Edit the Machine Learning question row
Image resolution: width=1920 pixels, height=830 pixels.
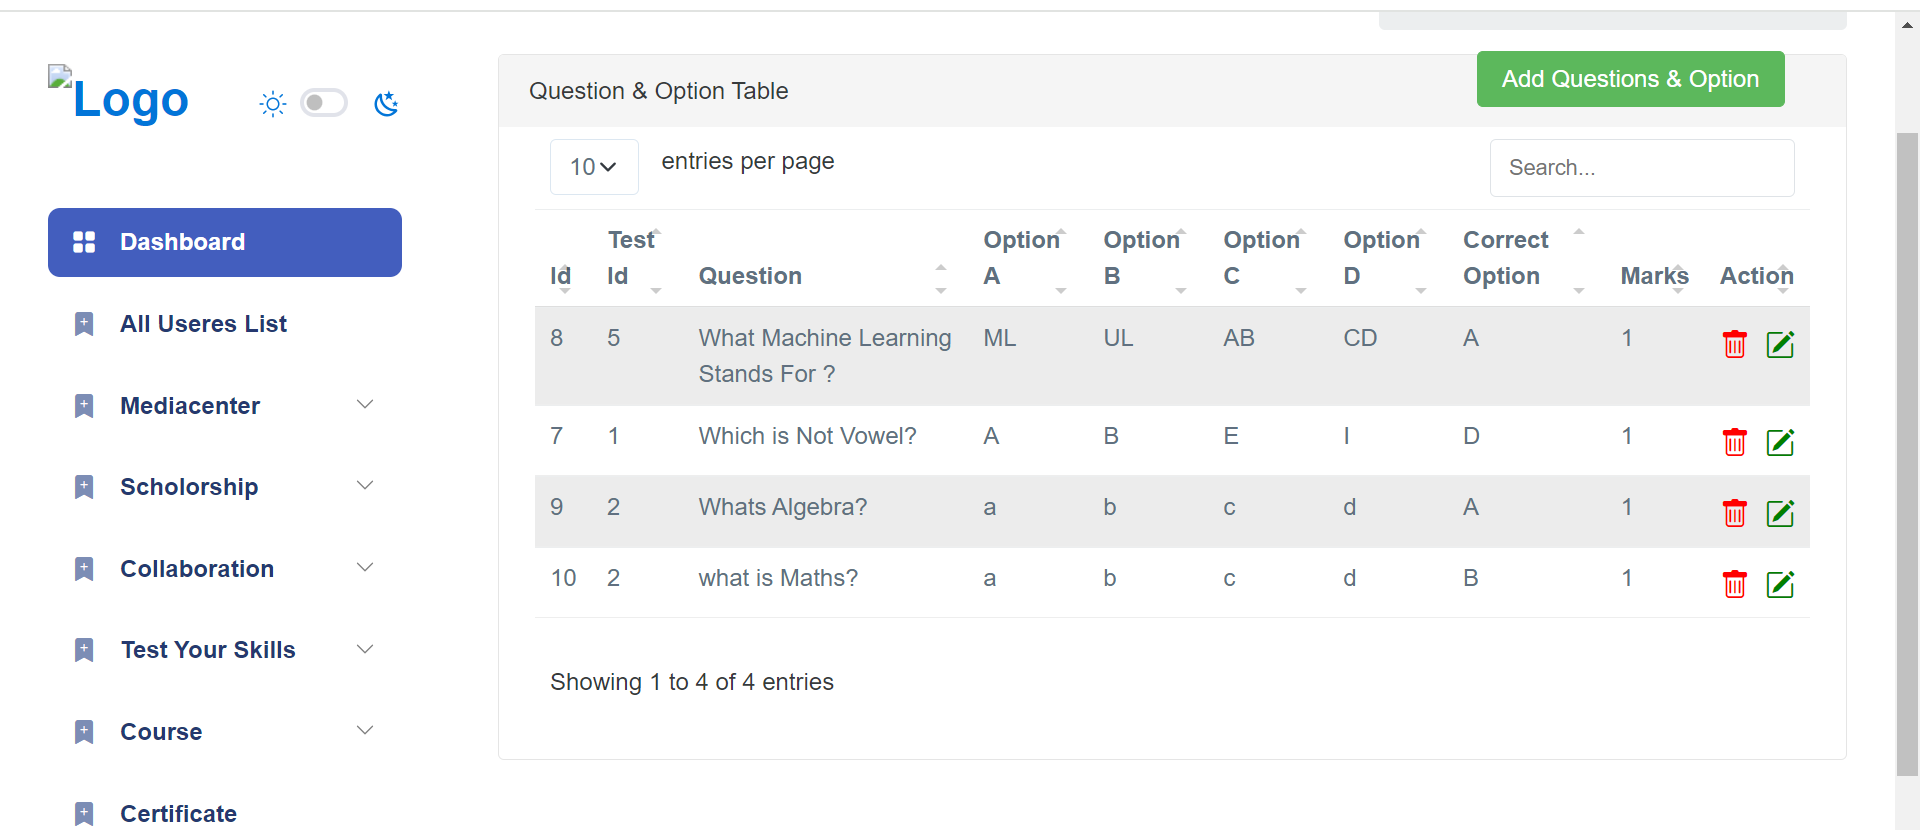(1780, 344)
